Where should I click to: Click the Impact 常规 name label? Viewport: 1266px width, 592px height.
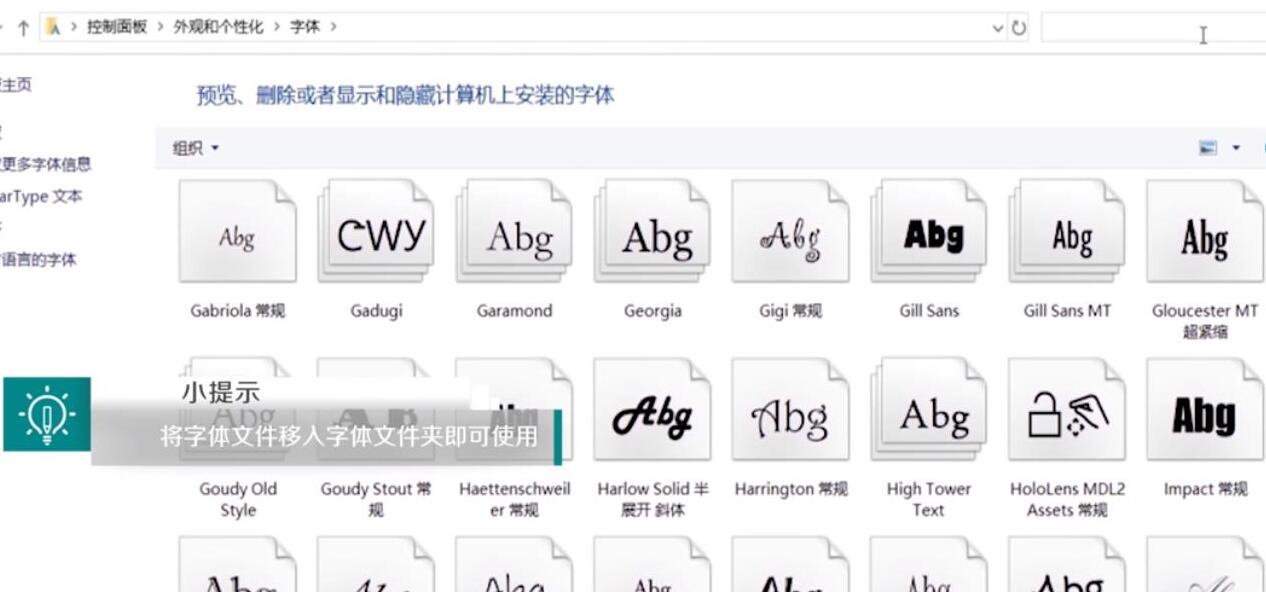point(1205,489)
